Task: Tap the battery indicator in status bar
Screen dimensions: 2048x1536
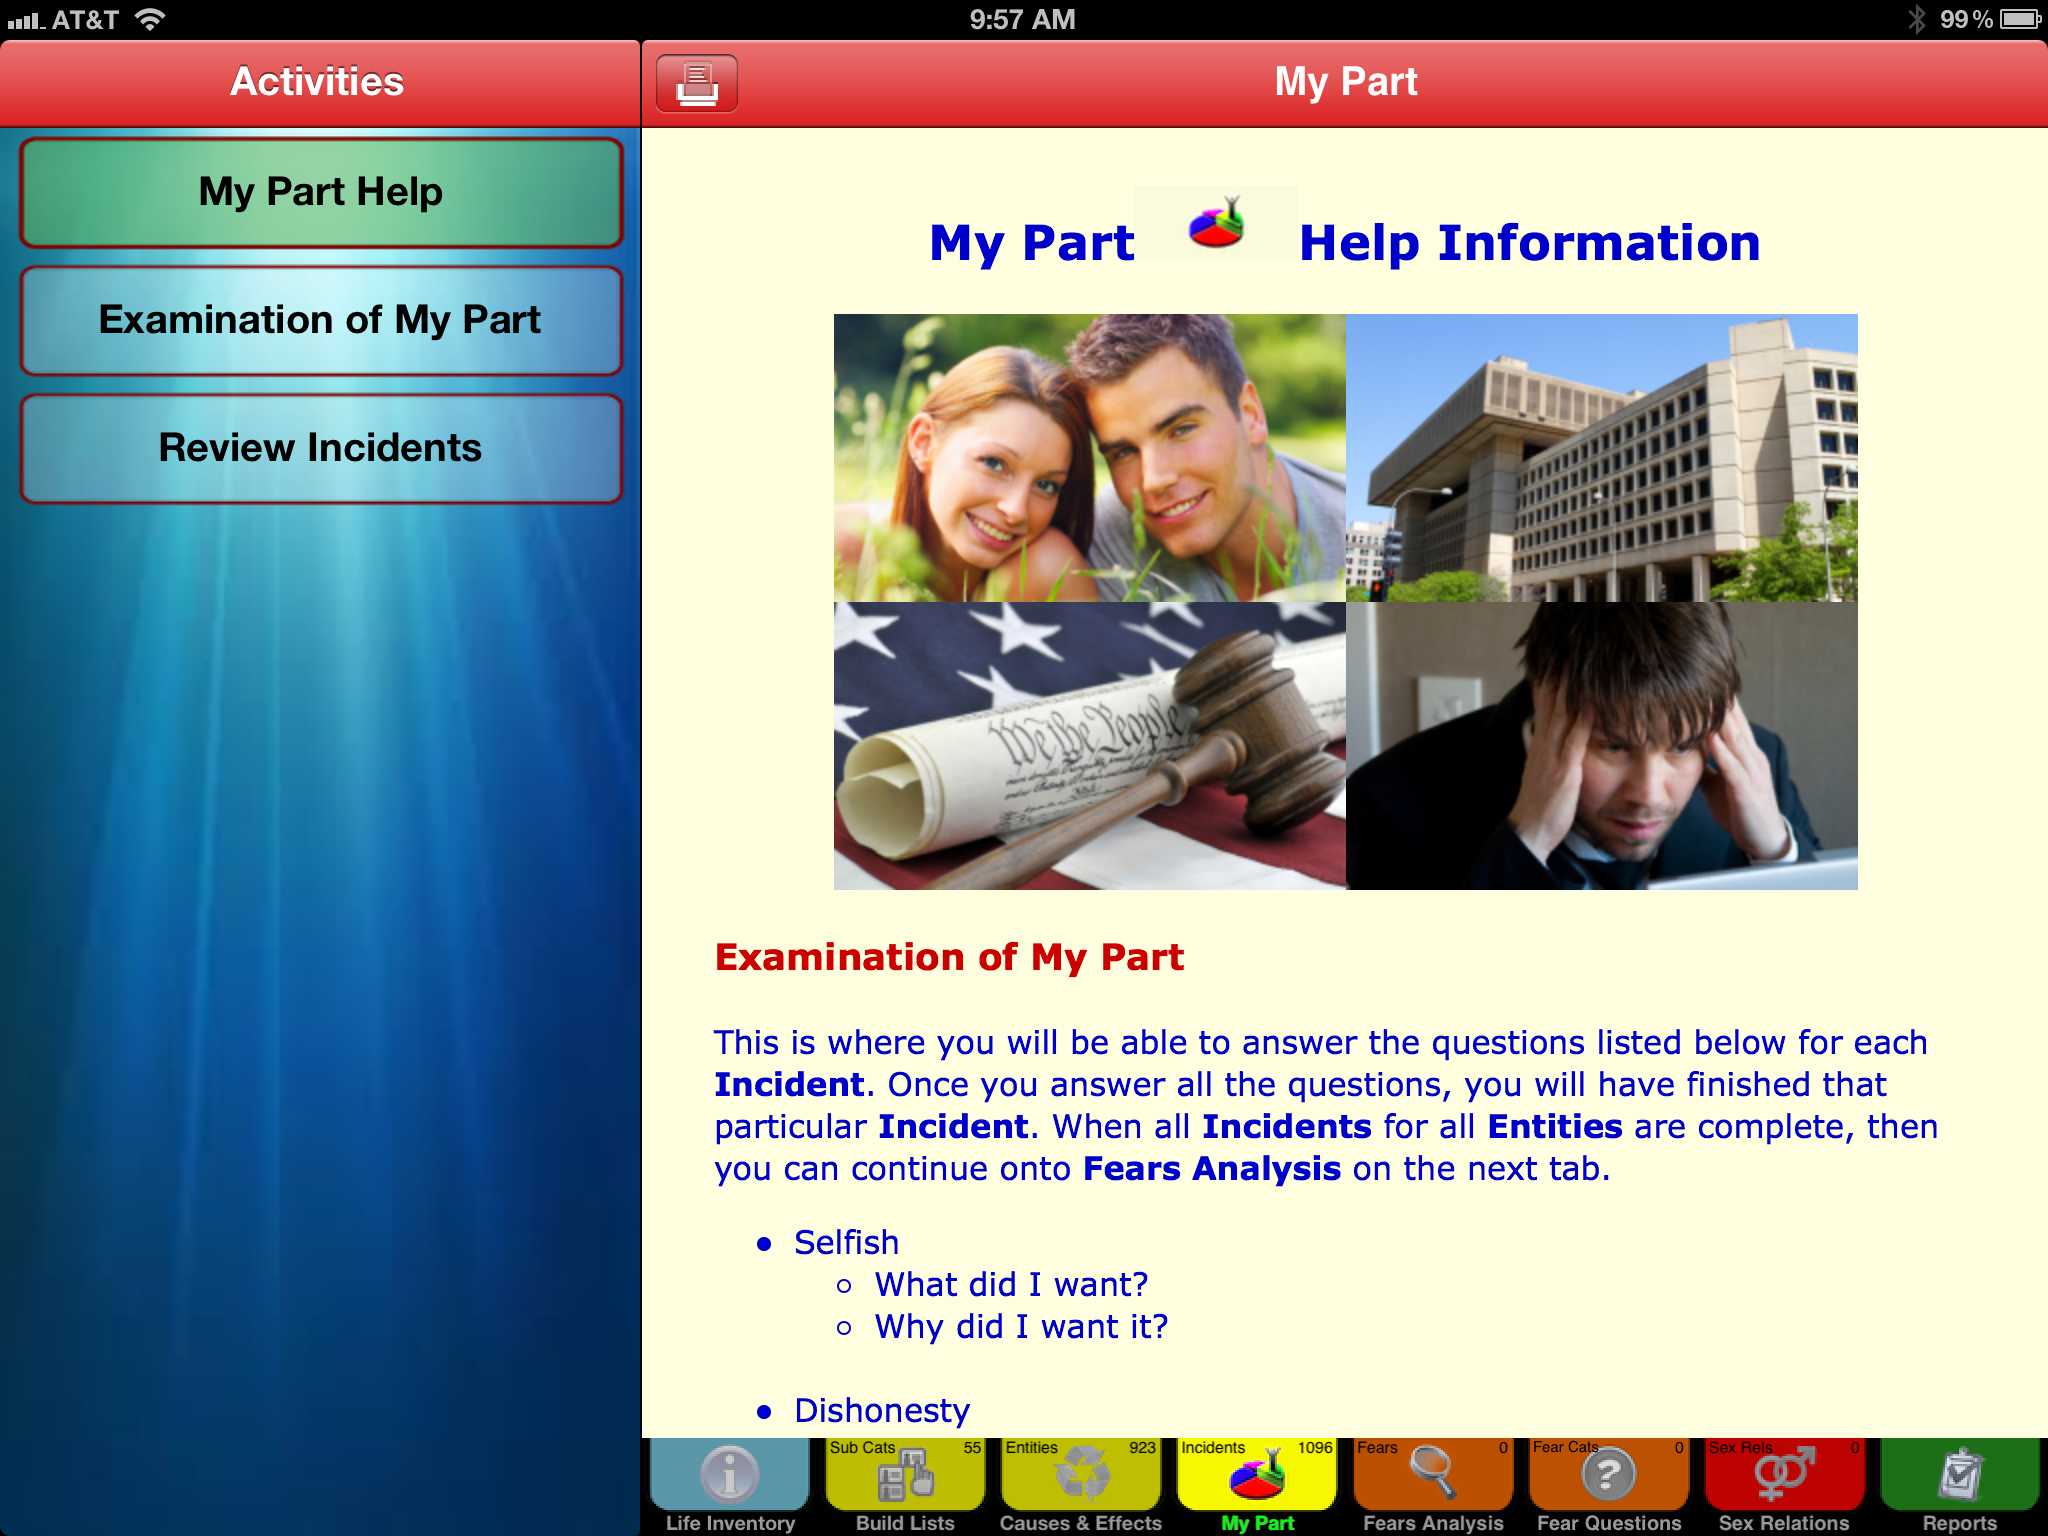Action: tap(2020, 19)
